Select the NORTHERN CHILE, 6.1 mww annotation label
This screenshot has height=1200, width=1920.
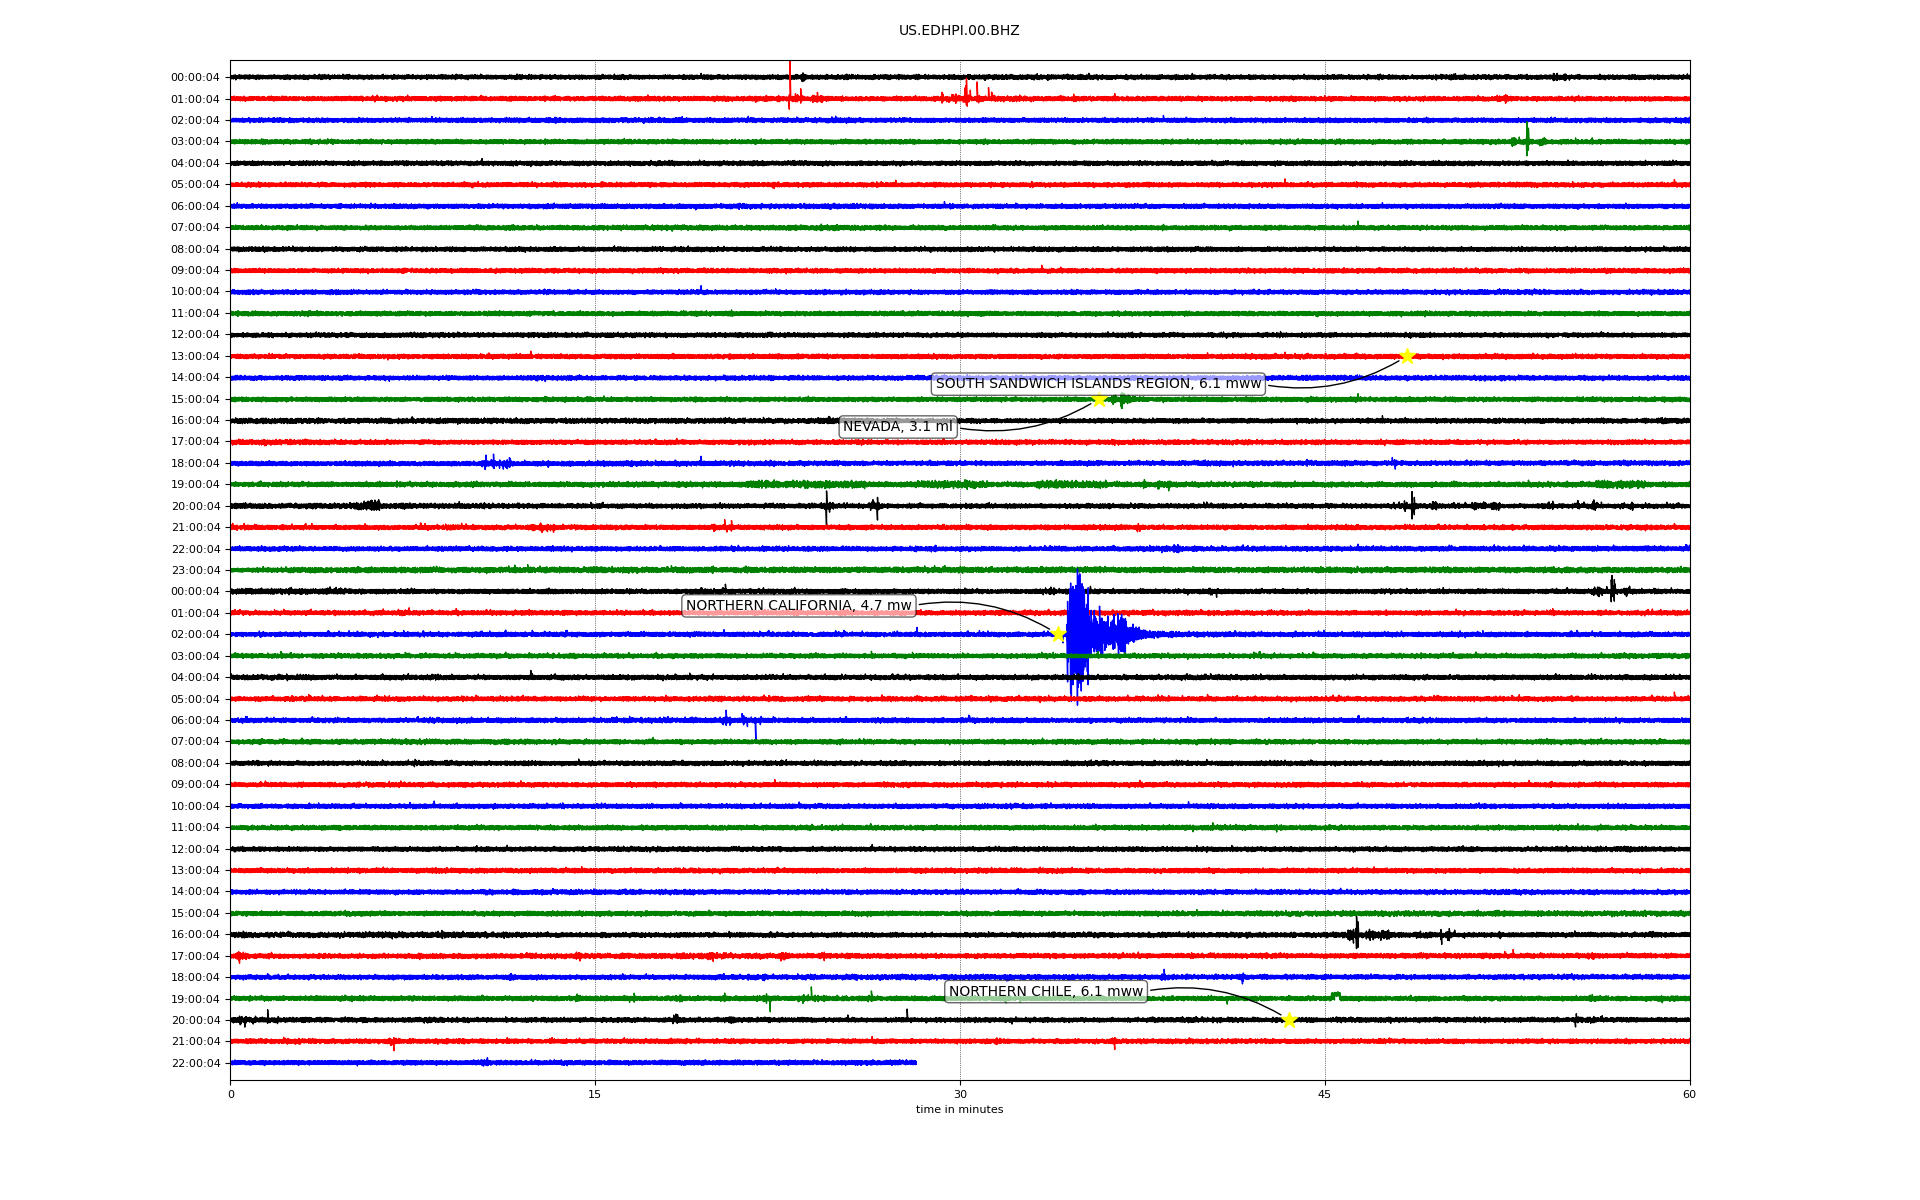tap(1046, 992)
